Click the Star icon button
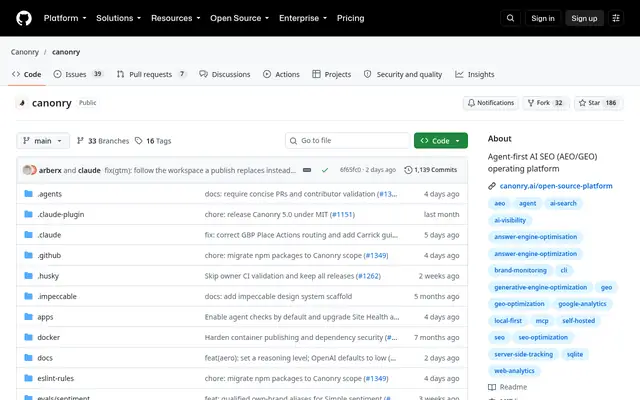Screen dimensions: 640x400 [x=598, y=103]
